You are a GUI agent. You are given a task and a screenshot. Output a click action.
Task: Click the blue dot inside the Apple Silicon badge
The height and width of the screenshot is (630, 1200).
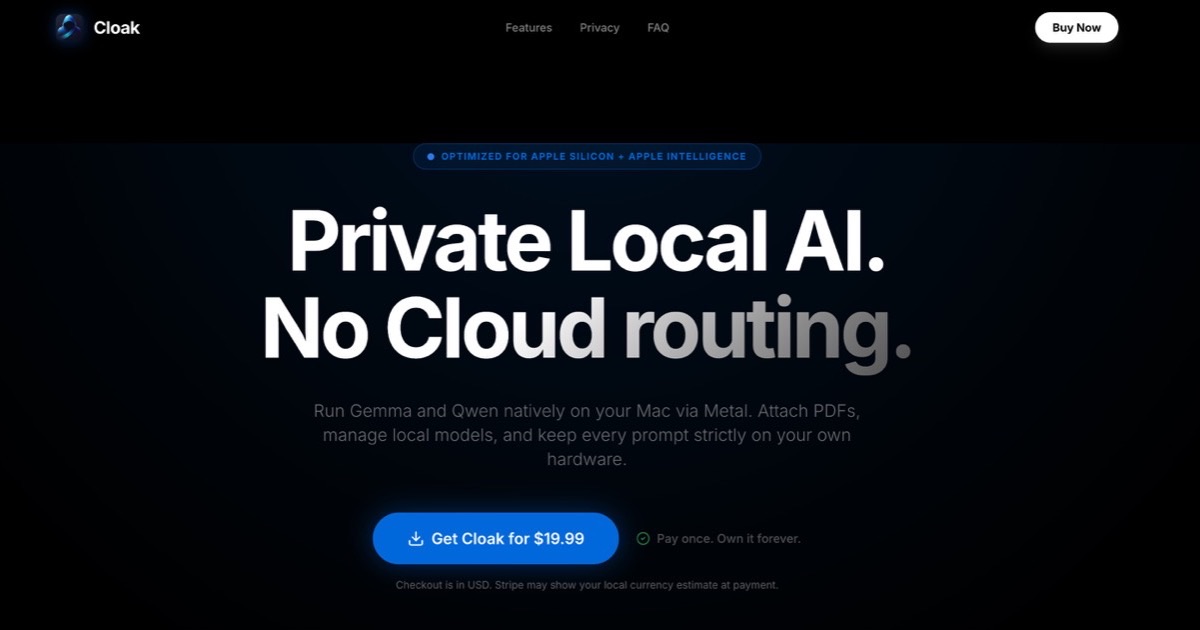(x=430, y=156)
